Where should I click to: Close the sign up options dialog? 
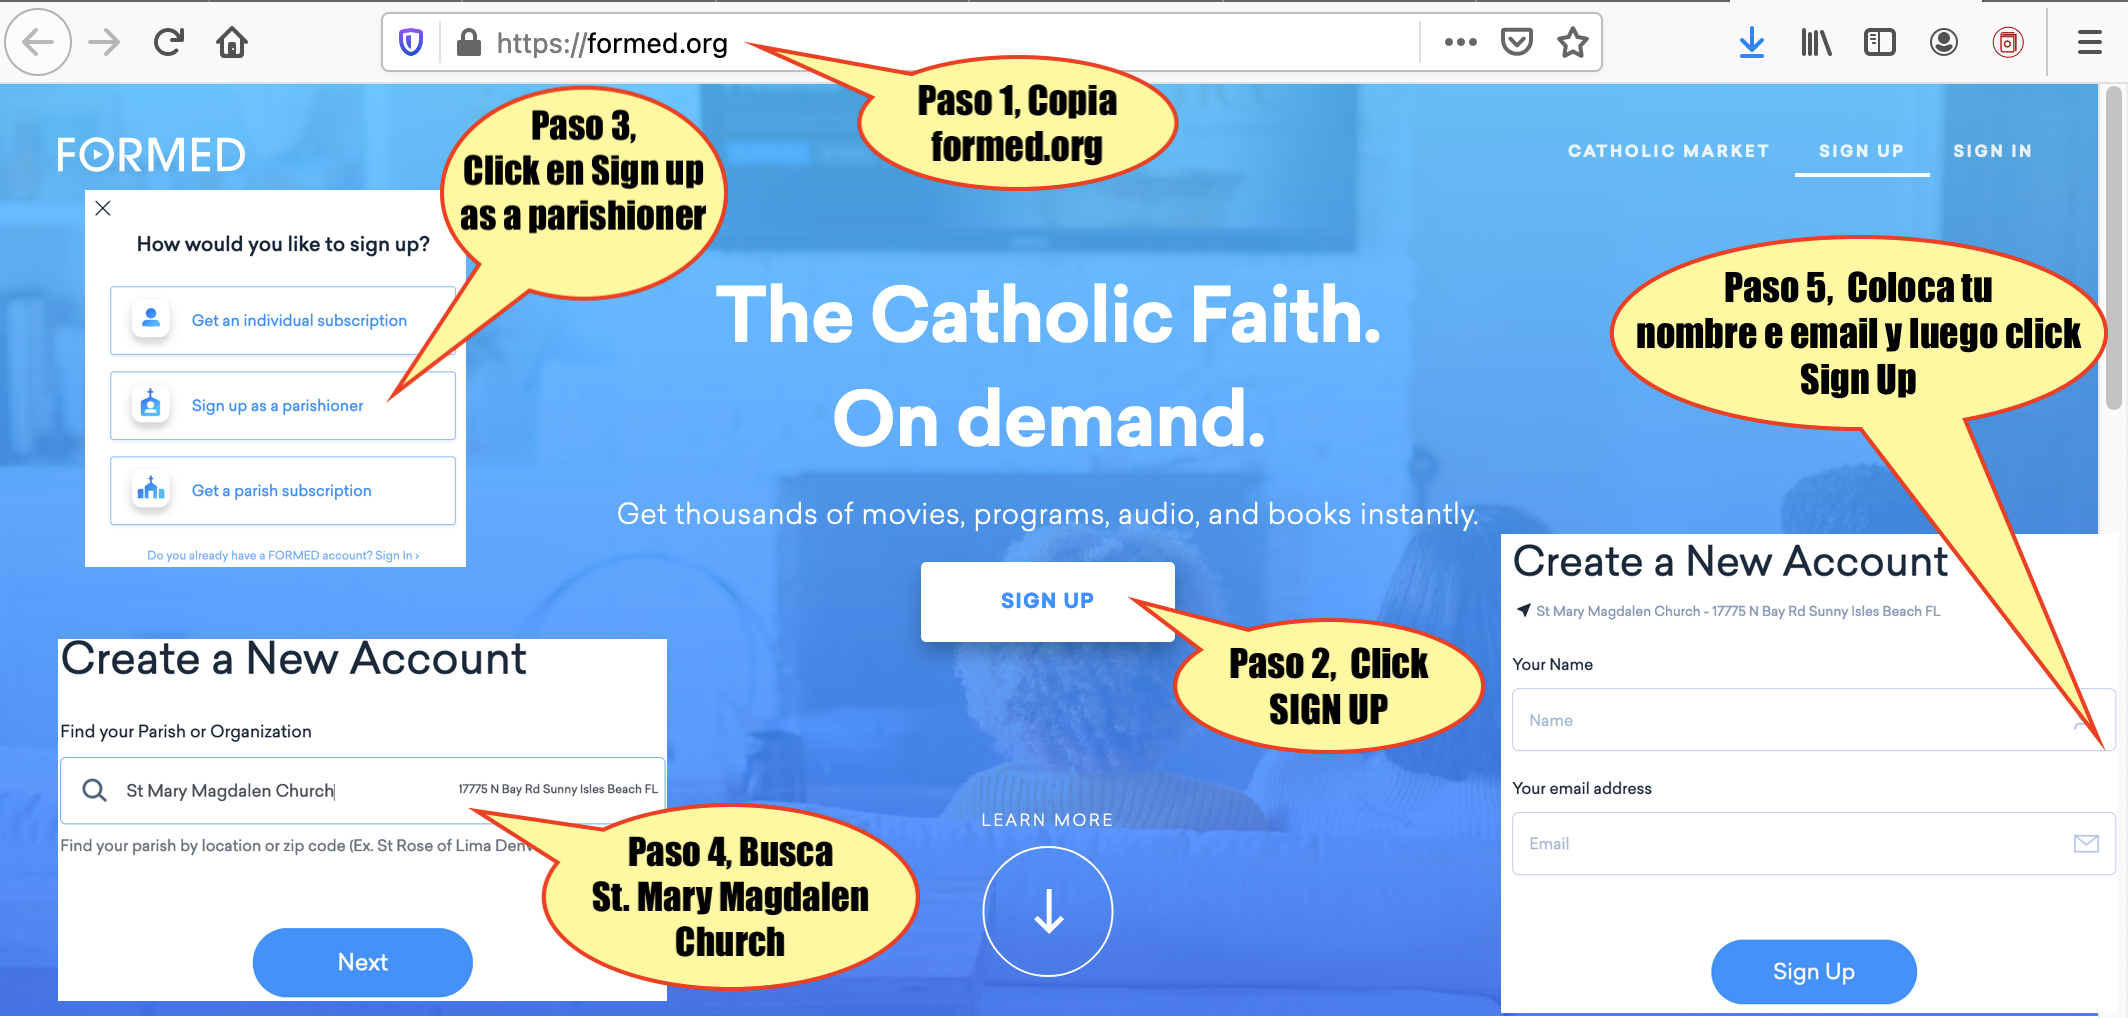point(103,208)
